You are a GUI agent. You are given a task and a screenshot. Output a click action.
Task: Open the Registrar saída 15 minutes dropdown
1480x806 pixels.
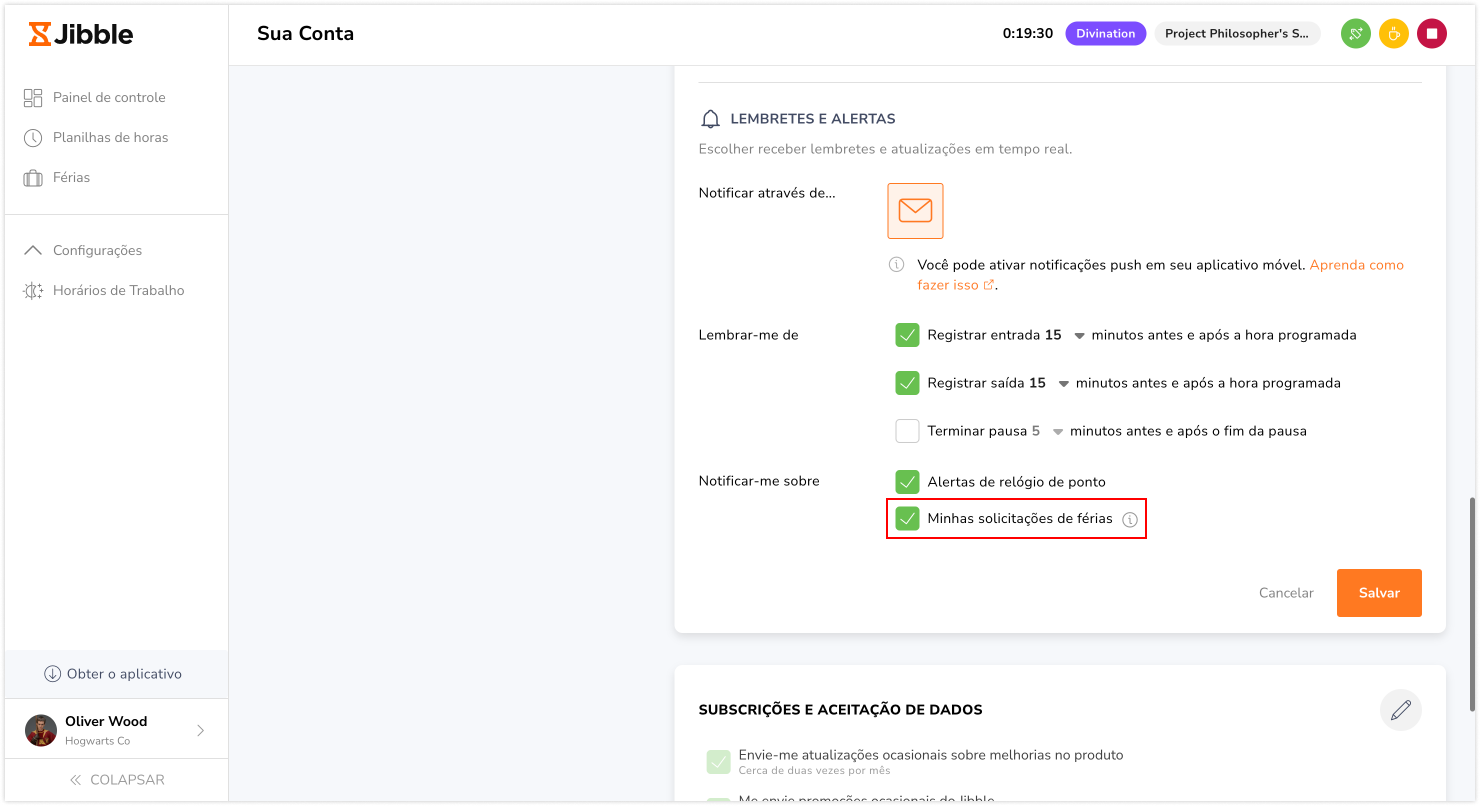click(1063, 384)
